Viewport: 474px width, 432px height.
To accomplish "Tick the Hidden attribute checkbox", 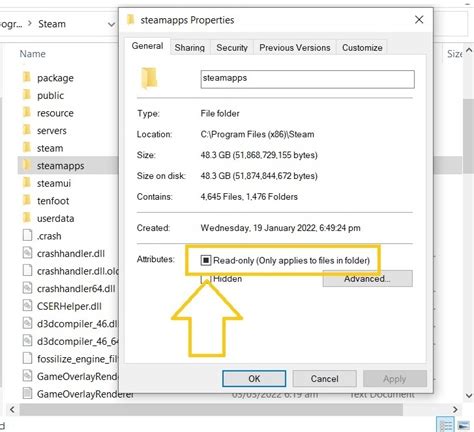I will [x=206, y=279].
